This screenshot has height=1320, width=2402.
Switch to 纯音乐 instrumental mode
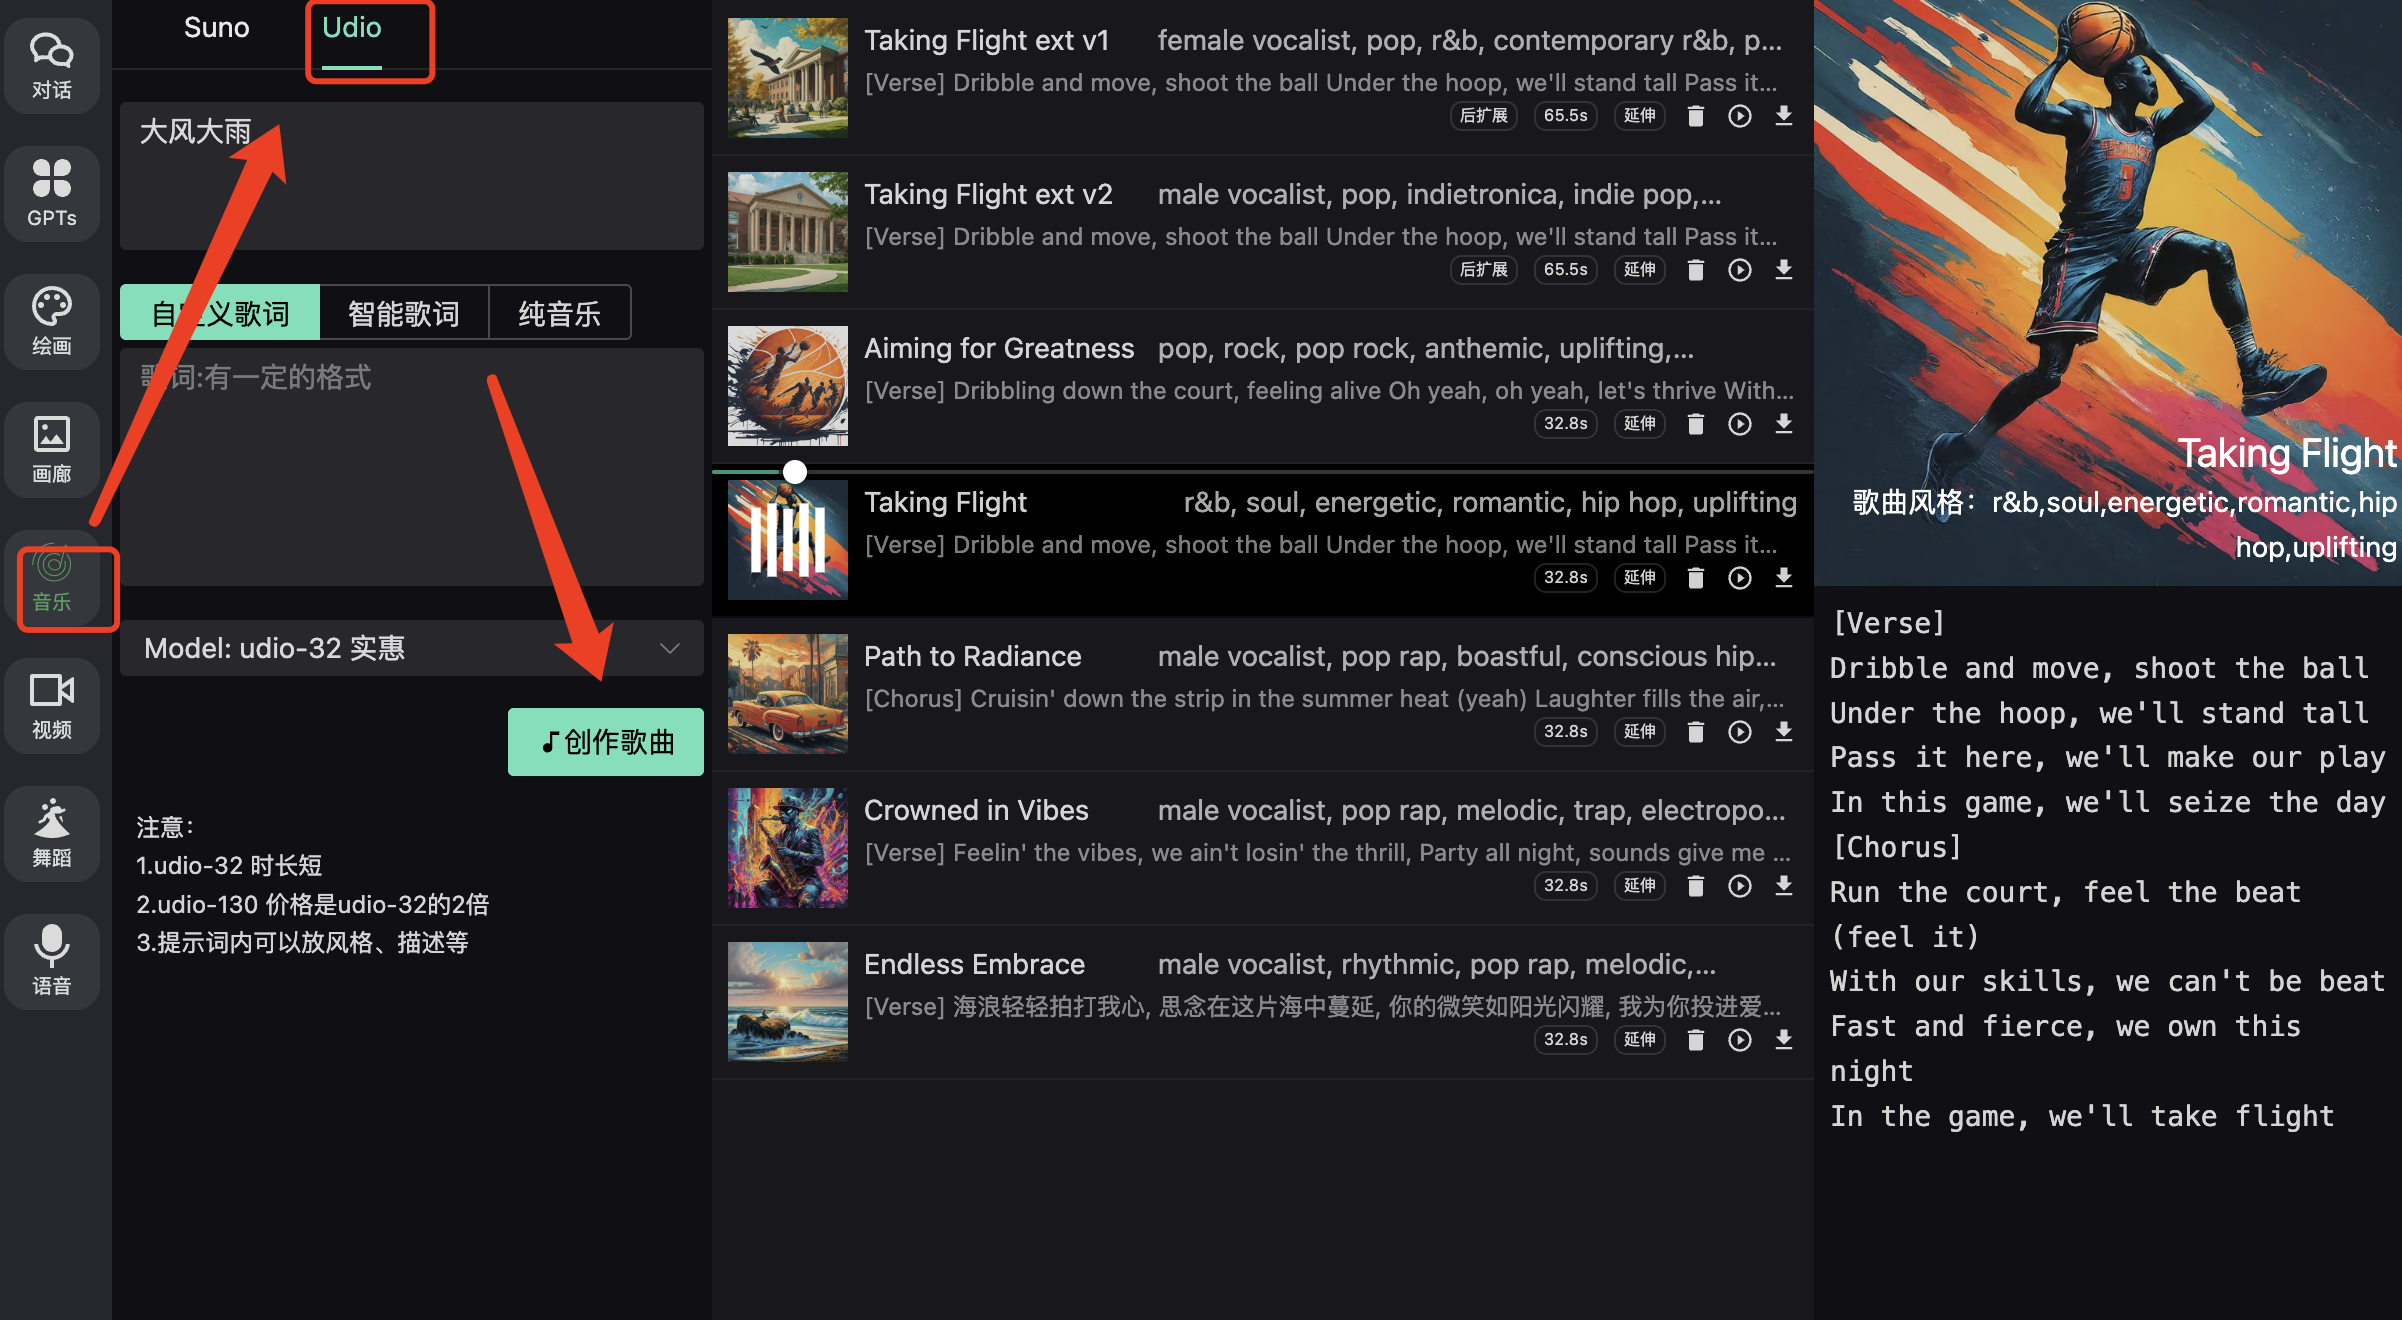point(559,313)
